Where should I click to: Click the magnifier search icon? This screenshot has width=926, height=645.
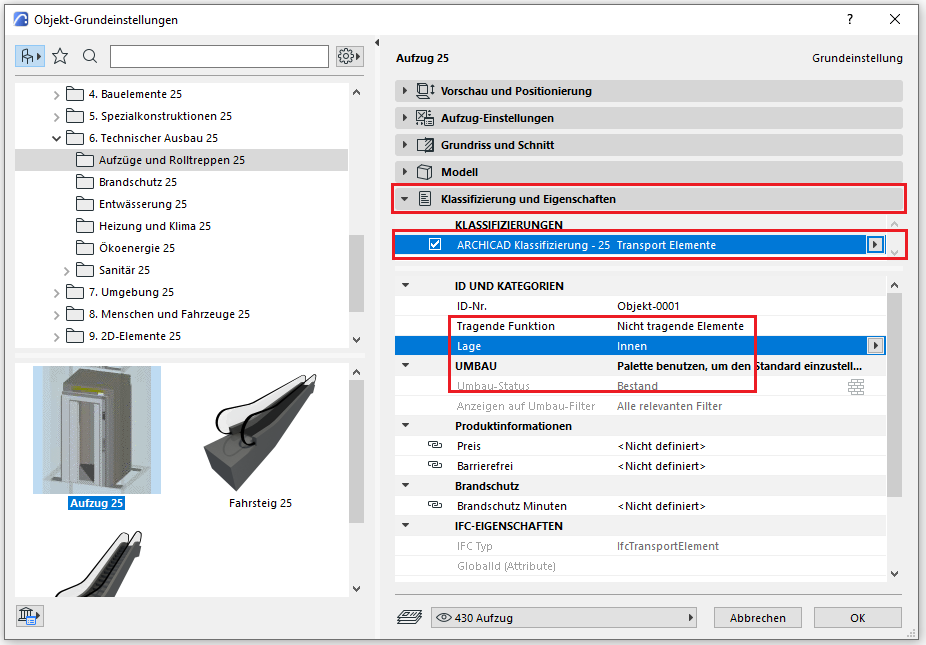click(x=90, y=56)
